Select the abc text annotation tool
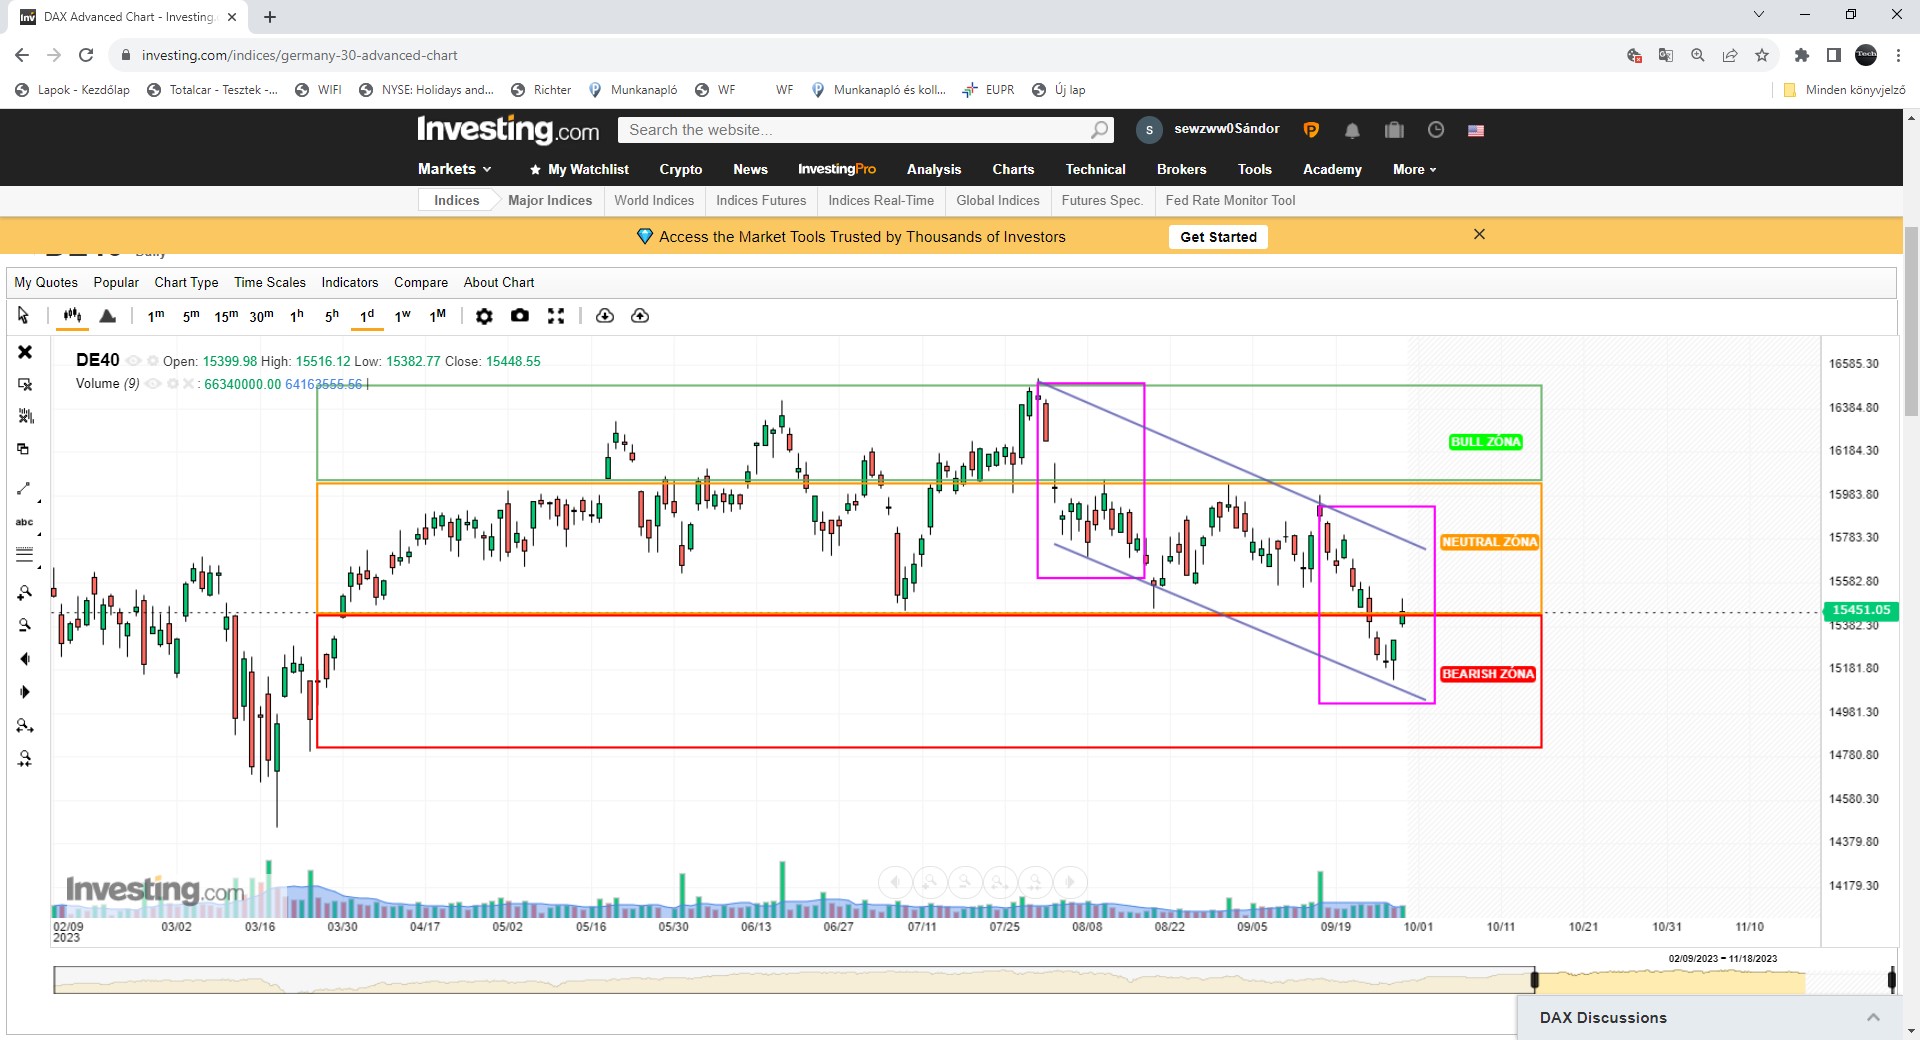This screenshot has height=1040, width=1920. 25,522
